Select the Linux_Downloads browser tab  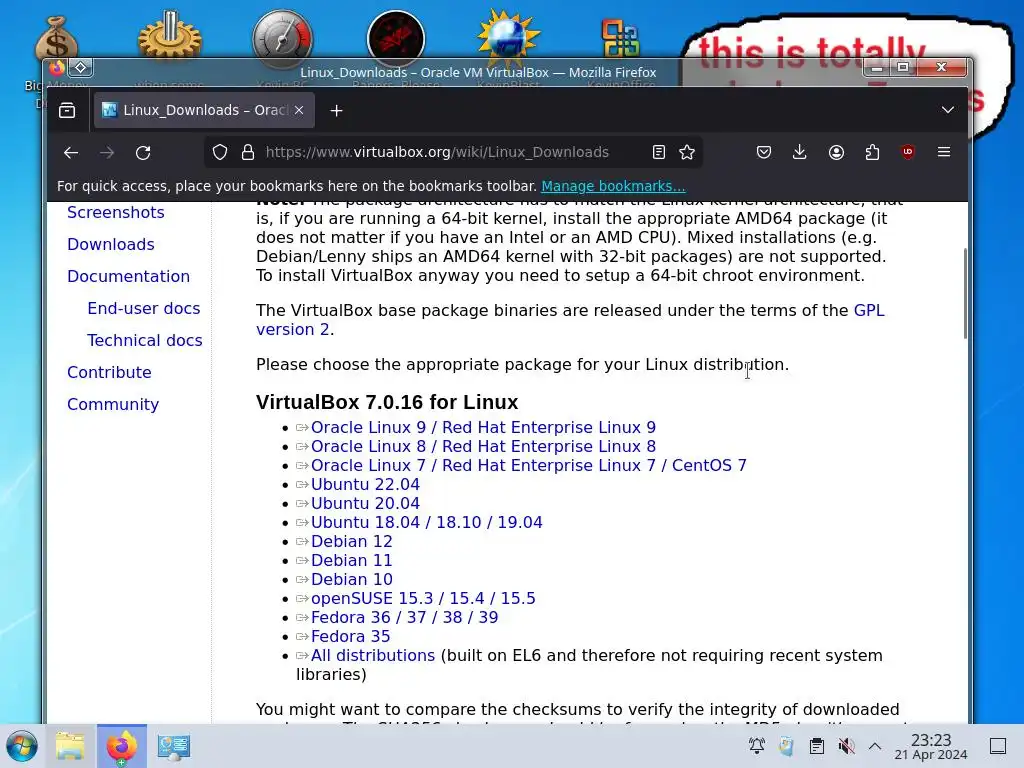point(204,110)
